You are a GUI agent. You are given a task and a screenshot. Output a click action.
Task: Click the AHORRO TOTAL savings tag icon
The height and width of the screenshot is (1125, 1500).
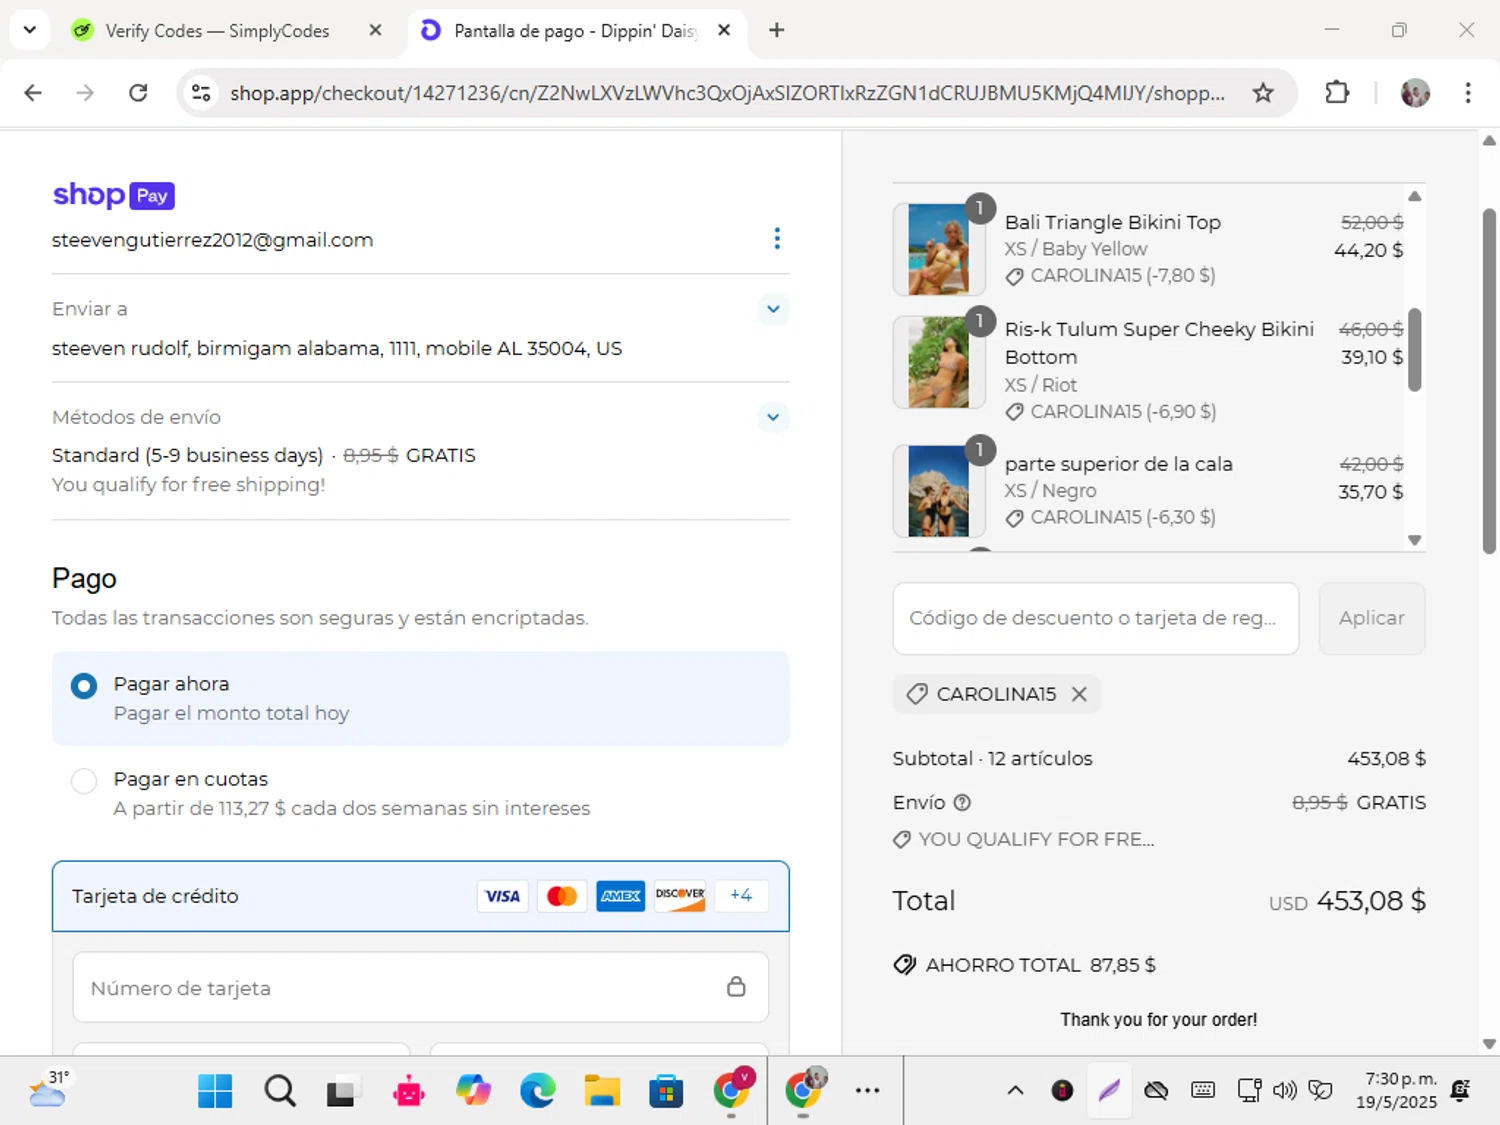904,965
